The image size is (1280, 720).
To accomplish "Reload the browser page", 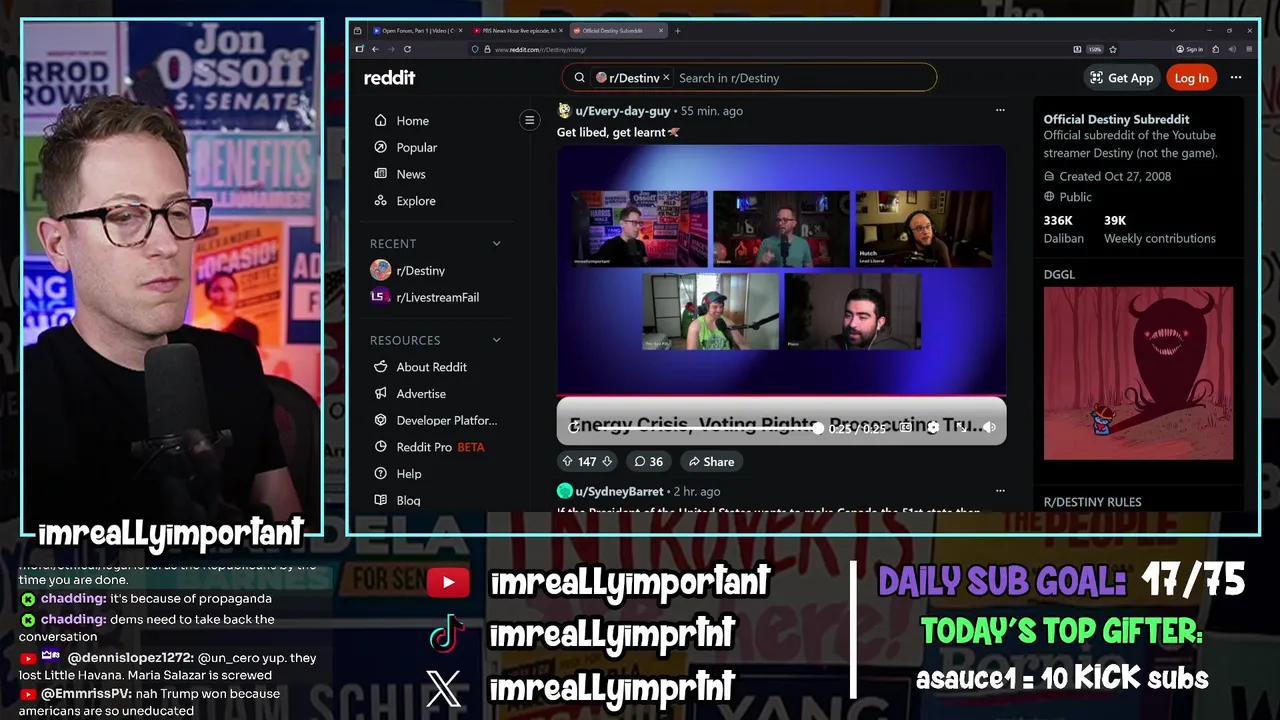I will click(x=408, y=49).
